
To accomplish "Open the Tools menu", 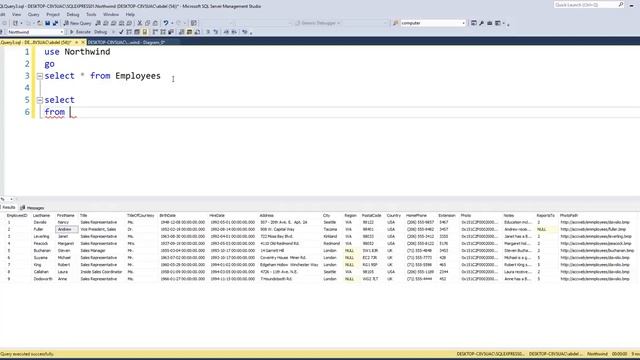I will 91,14.
